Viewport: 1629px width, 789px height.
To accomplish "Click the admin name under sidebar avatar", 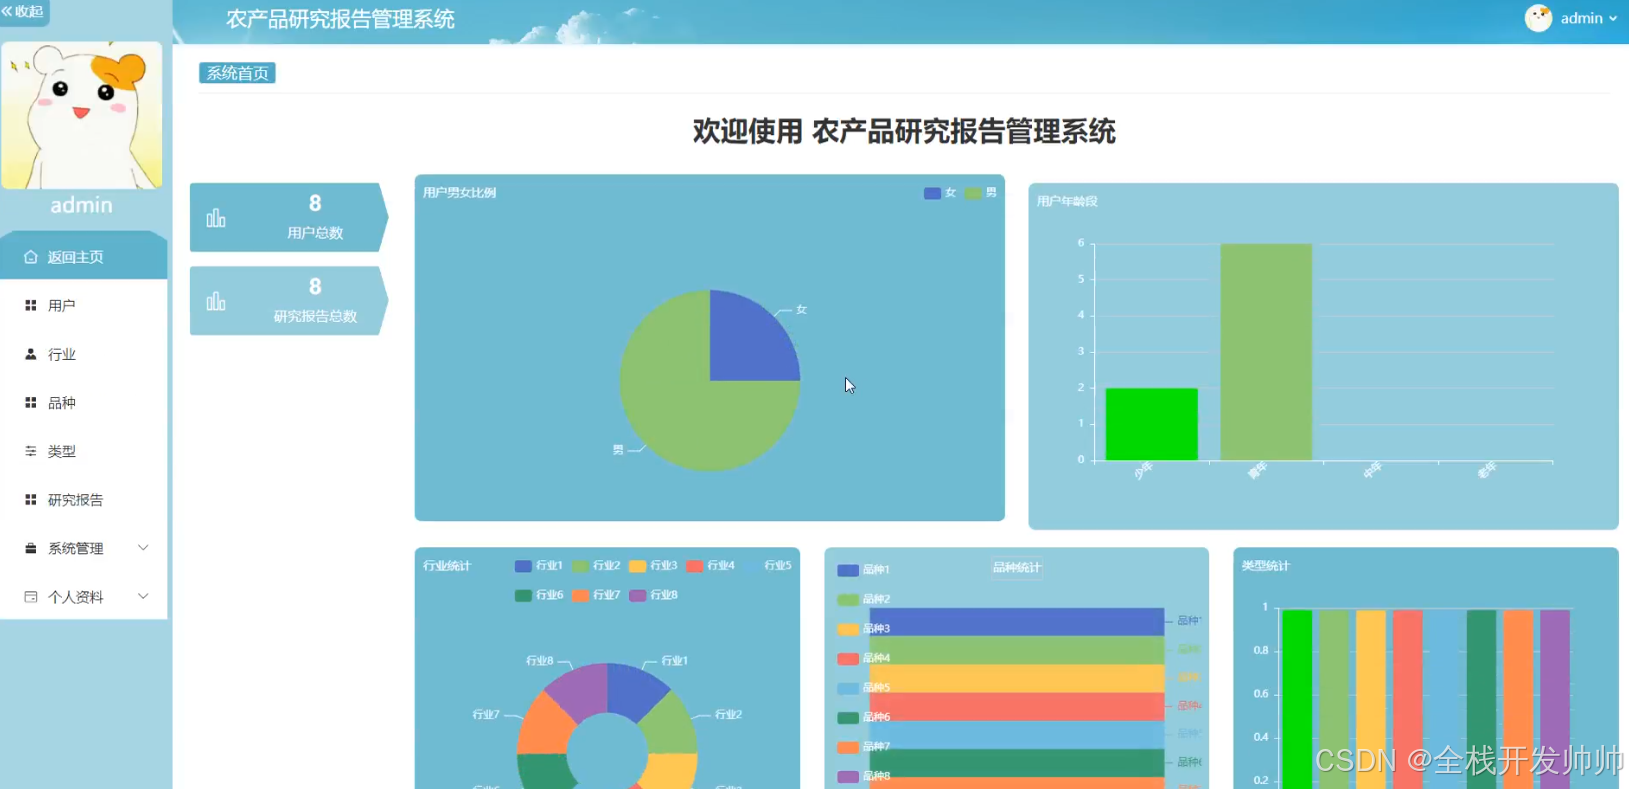I will pyautogui.click(x=82, y=205).
